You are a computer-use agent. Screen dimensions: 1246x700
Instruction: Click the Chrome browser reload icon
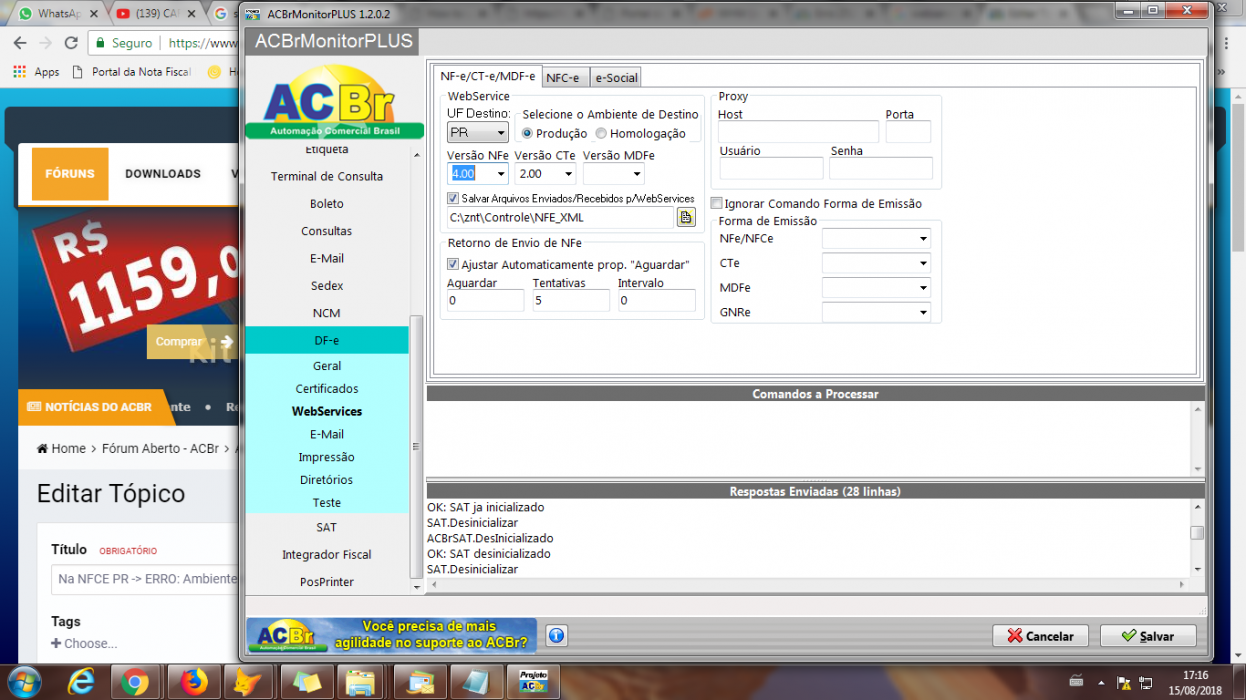point(71,43)
